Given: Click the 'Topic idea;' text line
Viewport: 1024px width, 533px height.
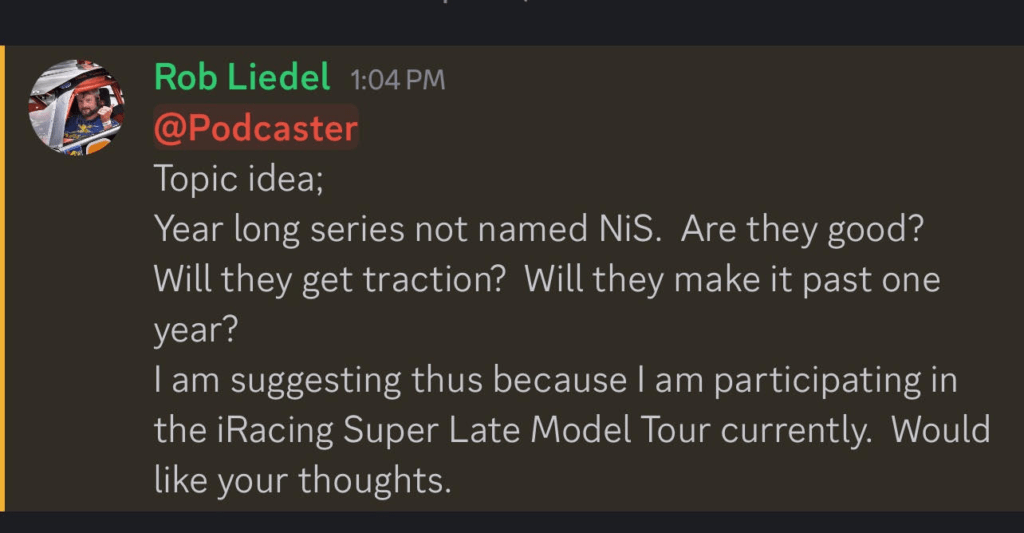Looking at the screenshot, I should click(x=238, y=178).
